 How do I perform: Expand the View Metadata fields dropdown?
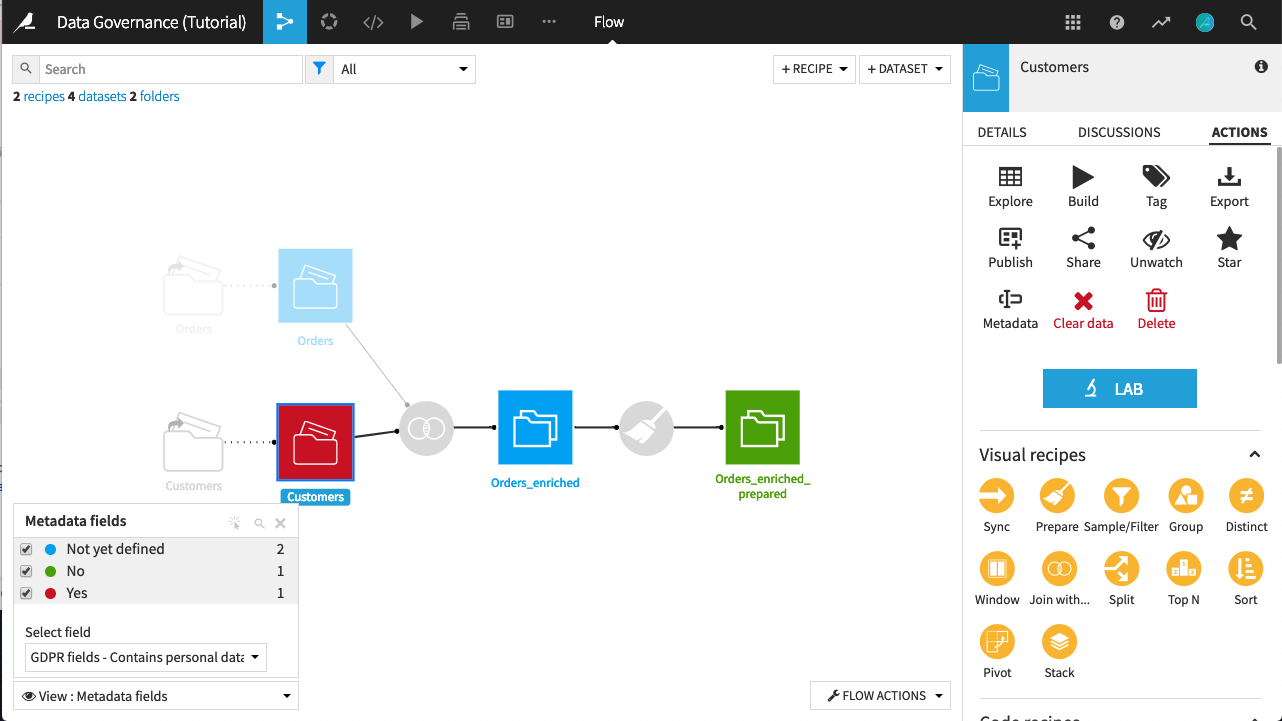point(156,696)
